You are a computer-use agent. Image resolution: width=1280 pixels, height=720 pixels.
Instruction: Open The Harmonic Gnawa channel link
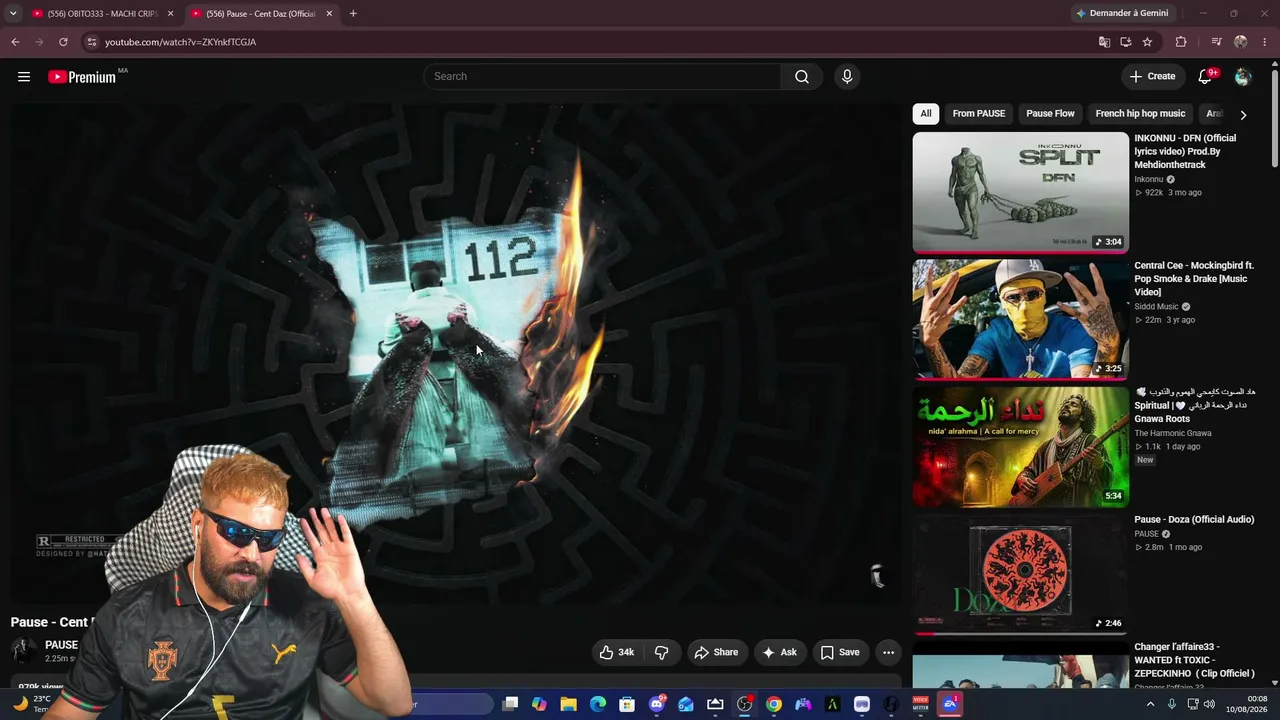pyautogui.click(x=1172, y=433)
